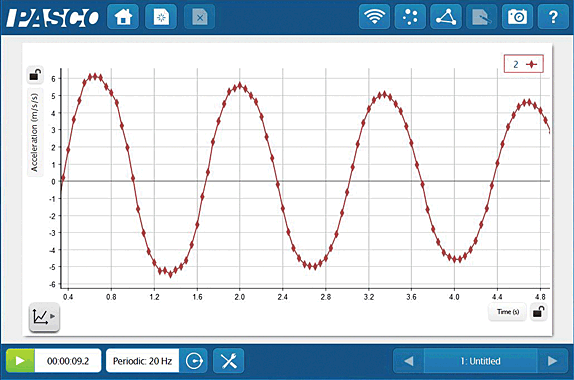Image resolution: width=574 pixels, height=380 pixels.
Task: Toggle the x-axis scale lock
Action: pos(538,312)
